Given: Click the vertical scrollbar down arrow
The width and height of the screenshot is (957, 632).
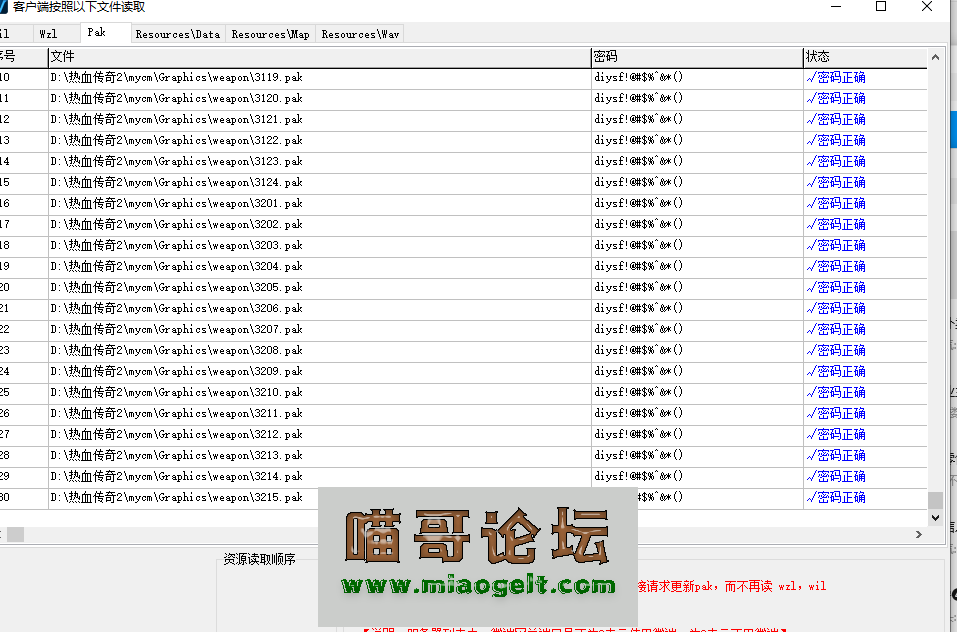Looking at the screenshot, I should pos(934,516).
